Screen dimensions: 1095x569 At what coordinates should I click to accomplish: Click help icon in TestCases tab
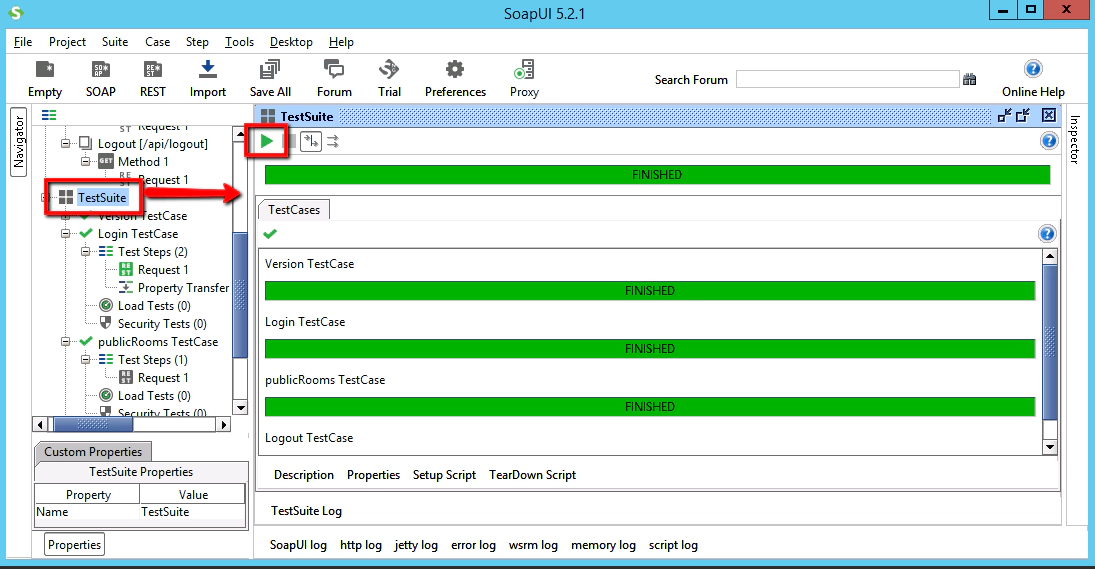(1047, 234)
